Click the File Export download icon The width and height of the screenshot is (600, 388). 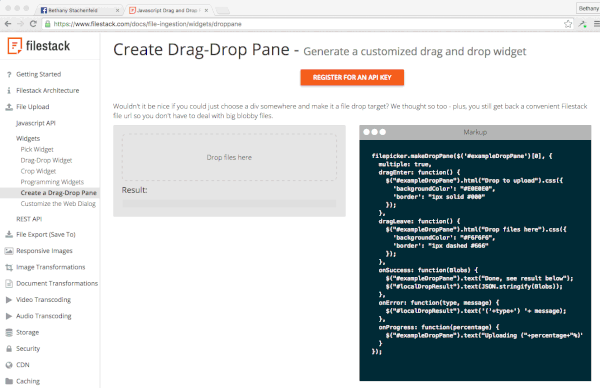9,234
